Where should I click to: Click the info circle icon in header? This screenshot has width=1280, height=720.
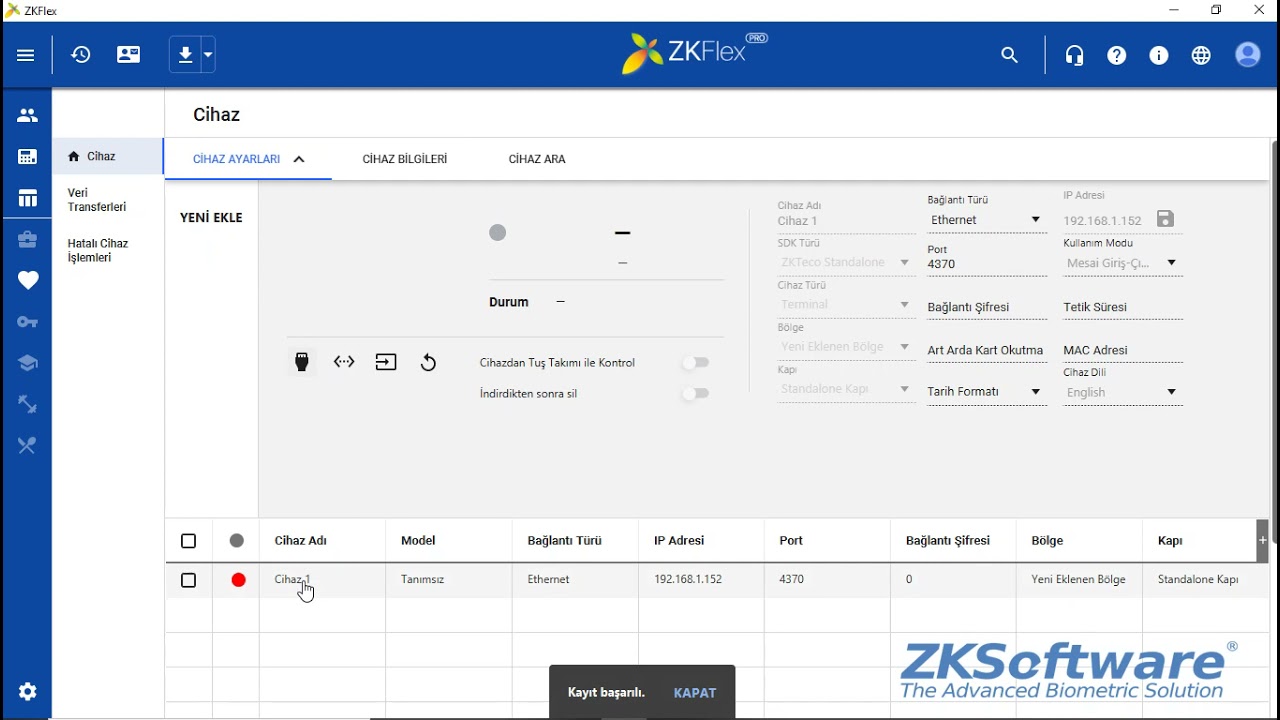(1159, 56)
